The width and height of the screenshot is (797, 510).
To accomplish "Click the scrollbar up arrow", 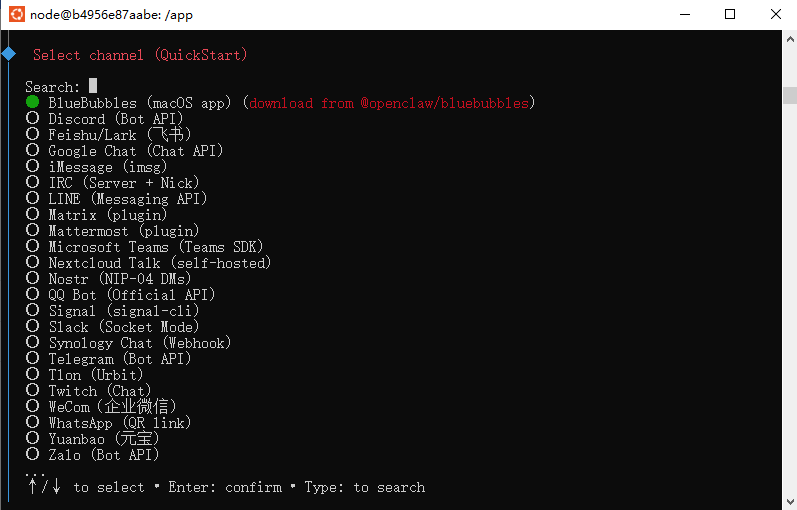I will [x=790, y=39].
